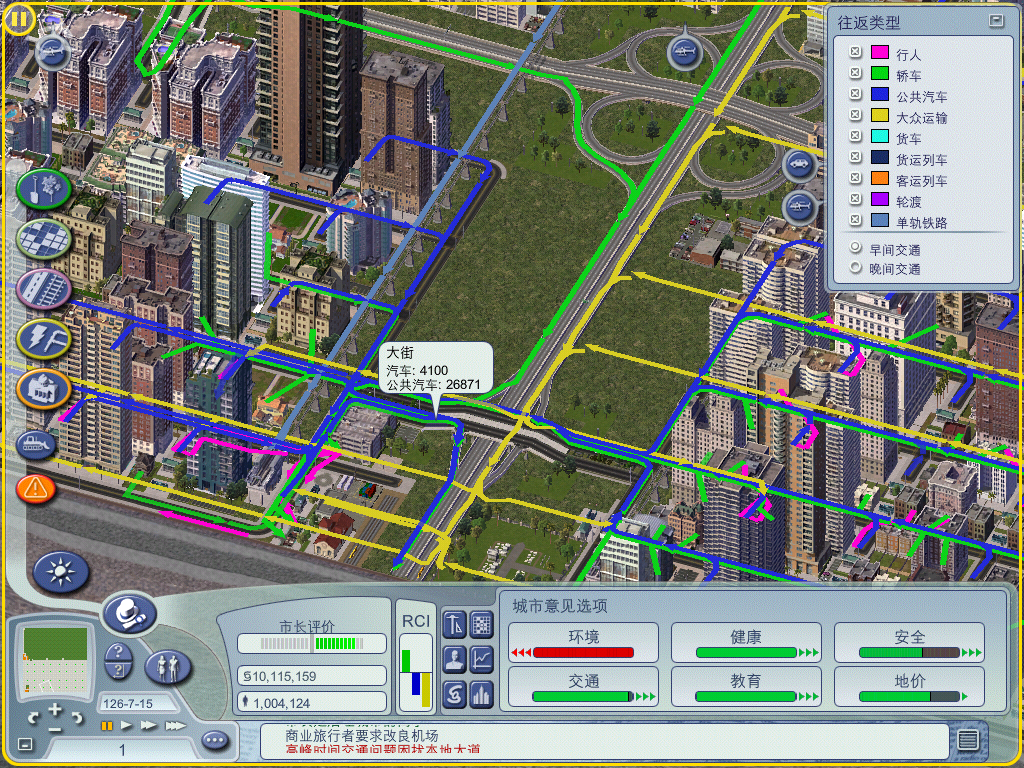The width and height of the screenshot is (1024, 768).
Task: Open the options ellipsis button
Action: point(216,741)
